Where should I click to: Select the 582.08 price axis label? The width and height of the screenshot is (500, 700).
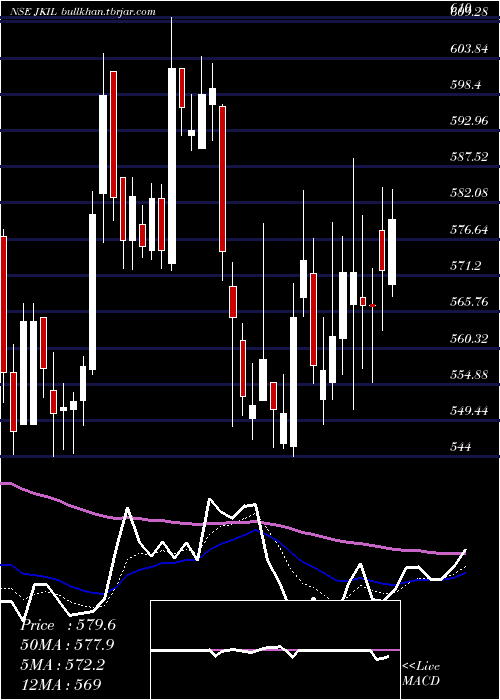coord(469,193)
